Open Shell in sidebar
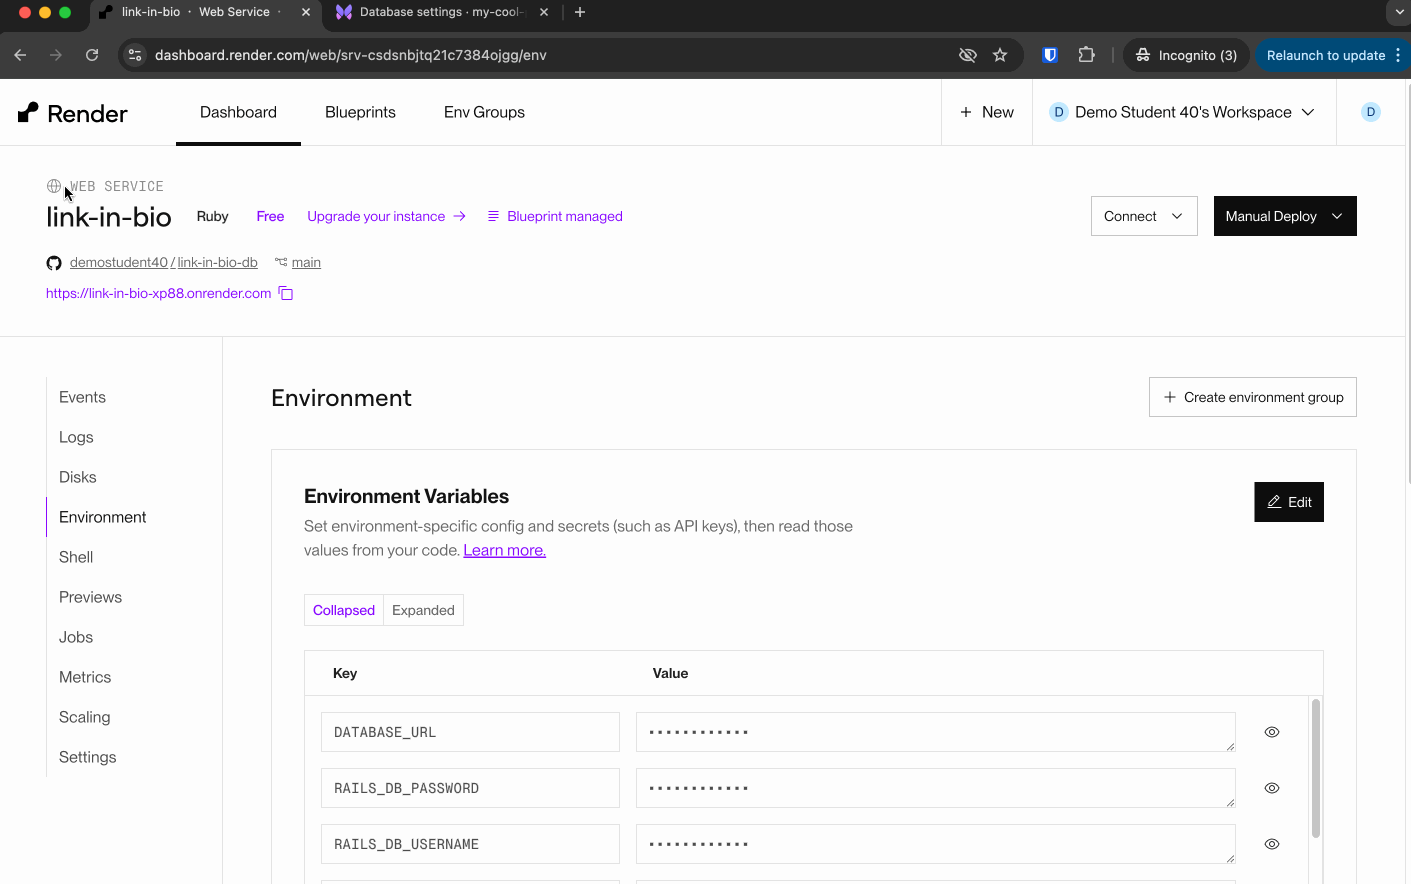 (x=76, y=557)
